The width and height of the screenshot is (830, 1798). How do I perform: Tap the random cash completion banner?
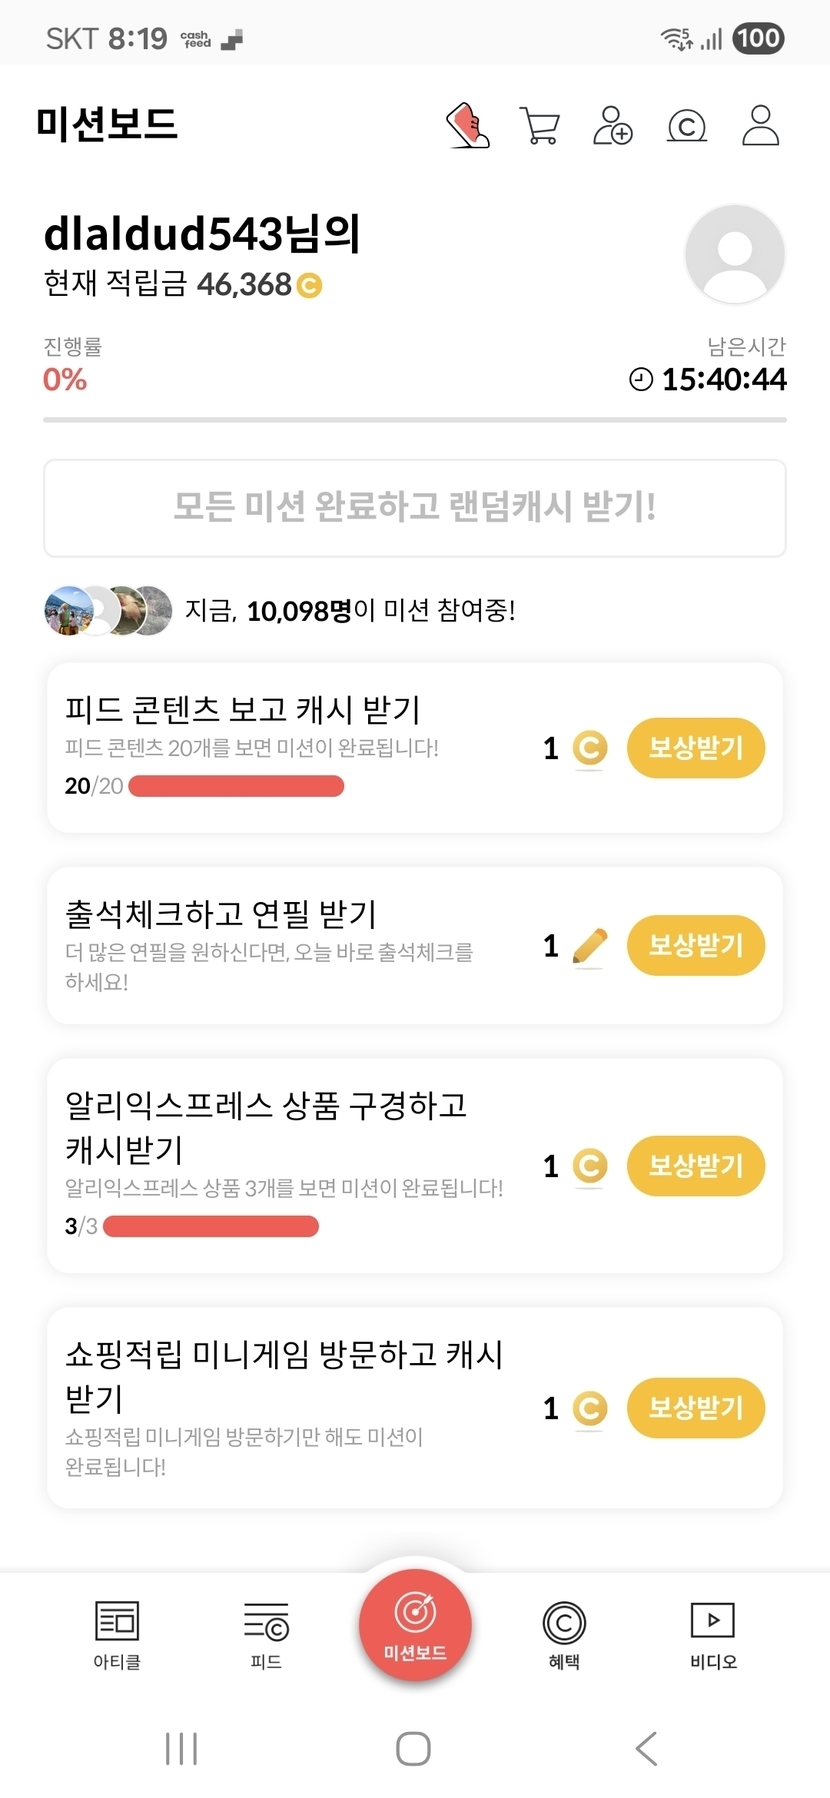(414, 507)
